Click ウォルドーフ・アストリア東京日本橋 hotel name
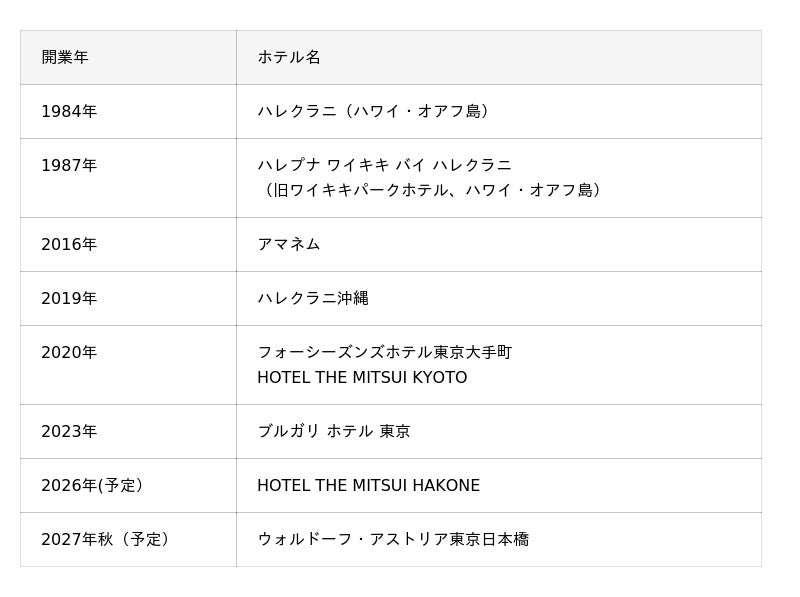800x597 pixels. coord(393,539)
